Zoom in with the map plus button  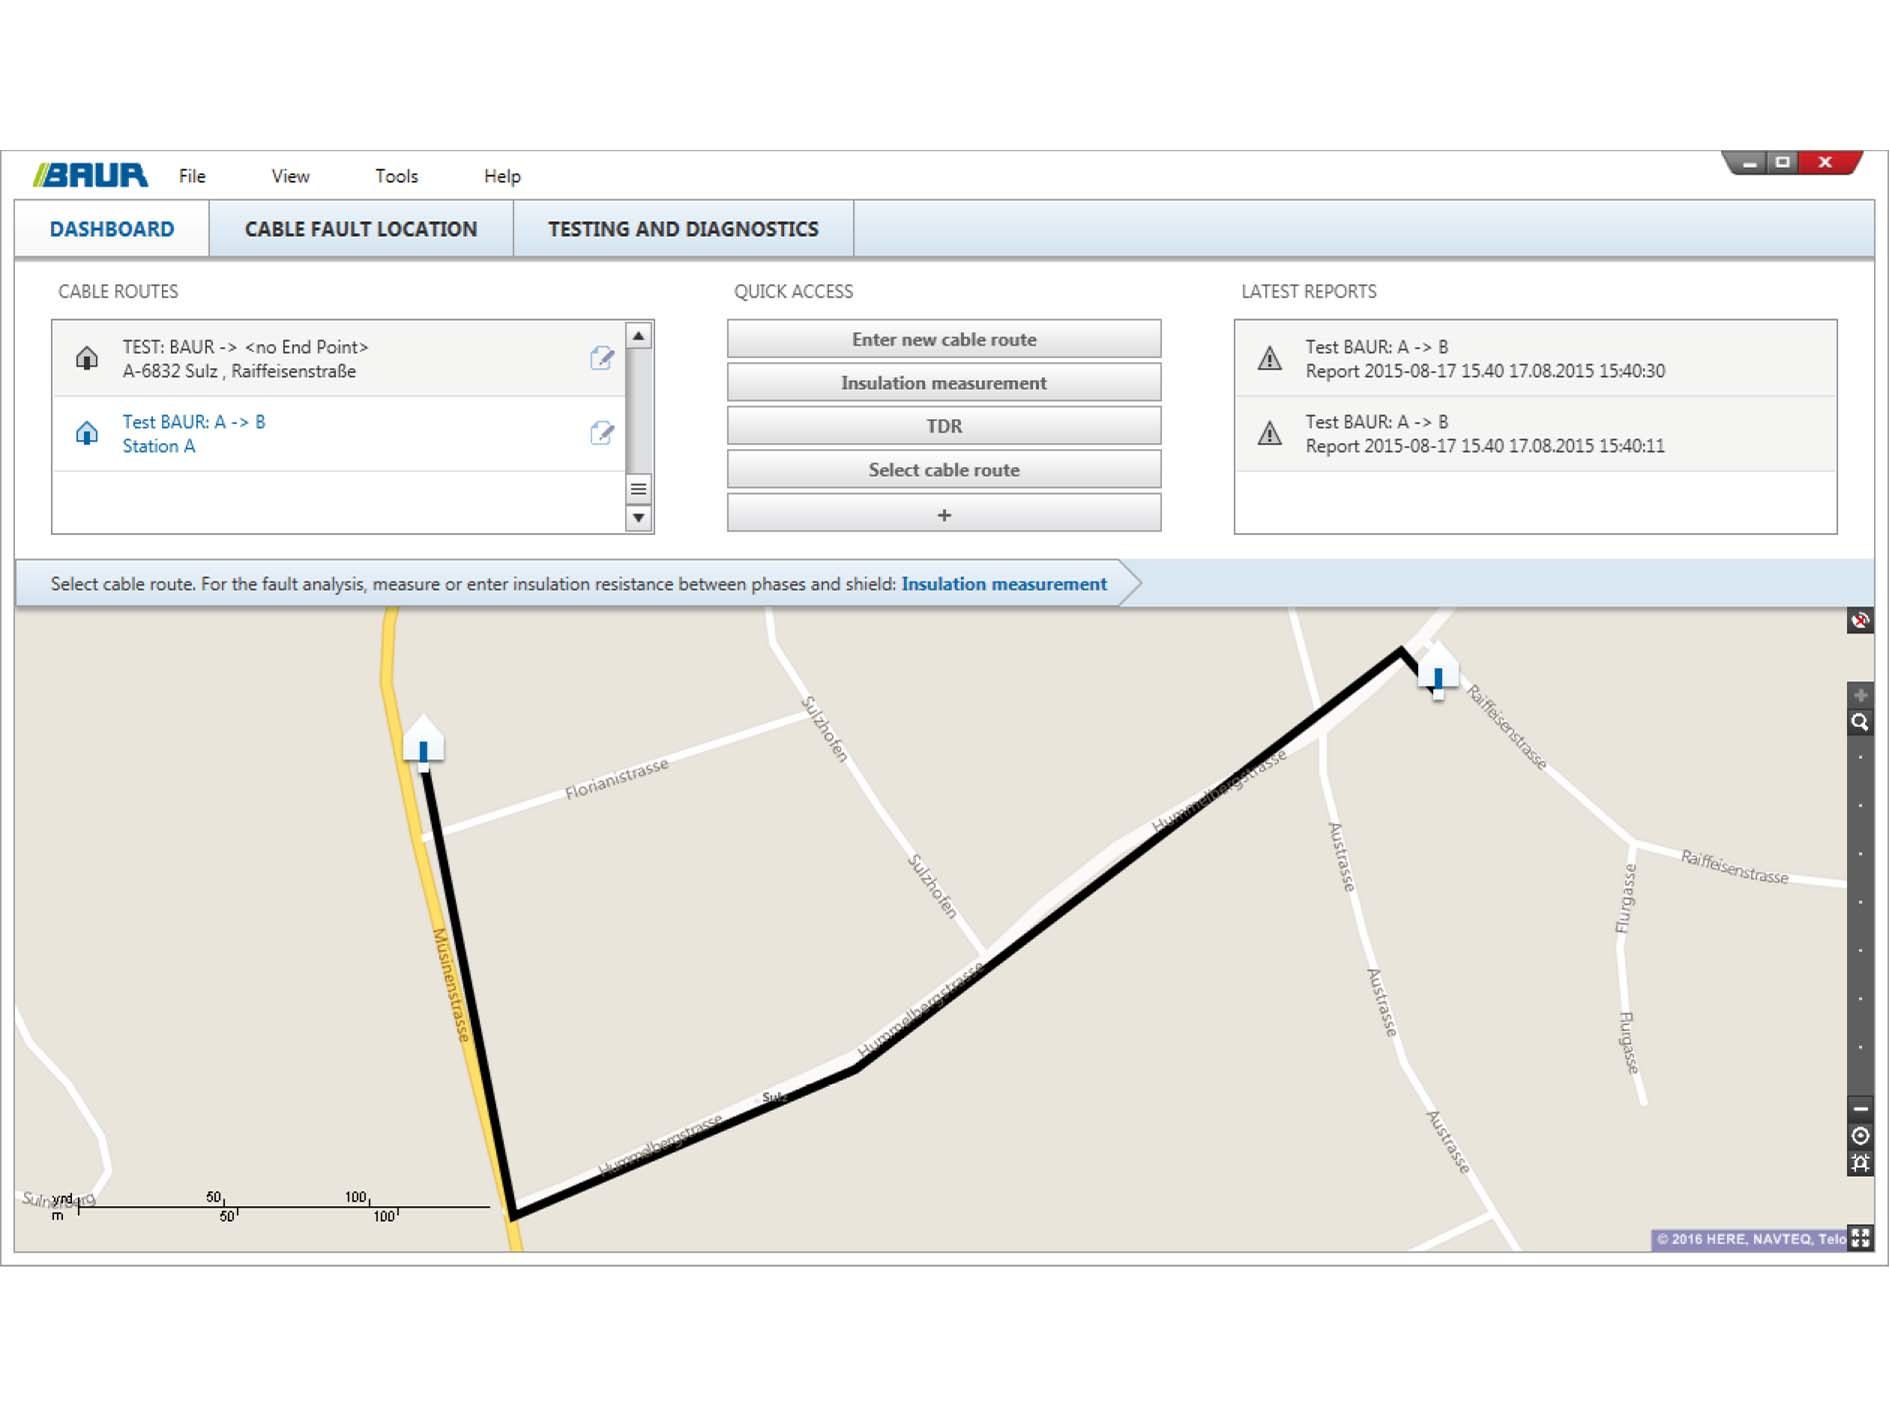1860,695
